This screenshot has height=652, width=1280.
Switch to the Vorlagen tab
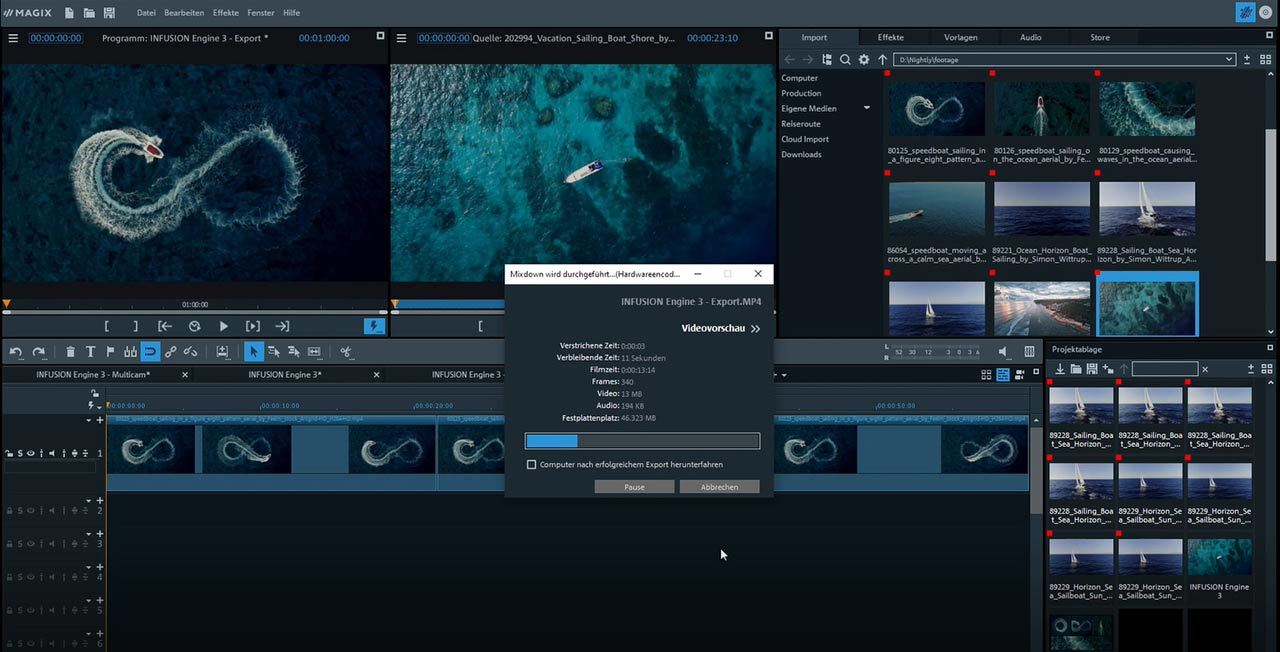pyautogui.click(x=961, y=38)
